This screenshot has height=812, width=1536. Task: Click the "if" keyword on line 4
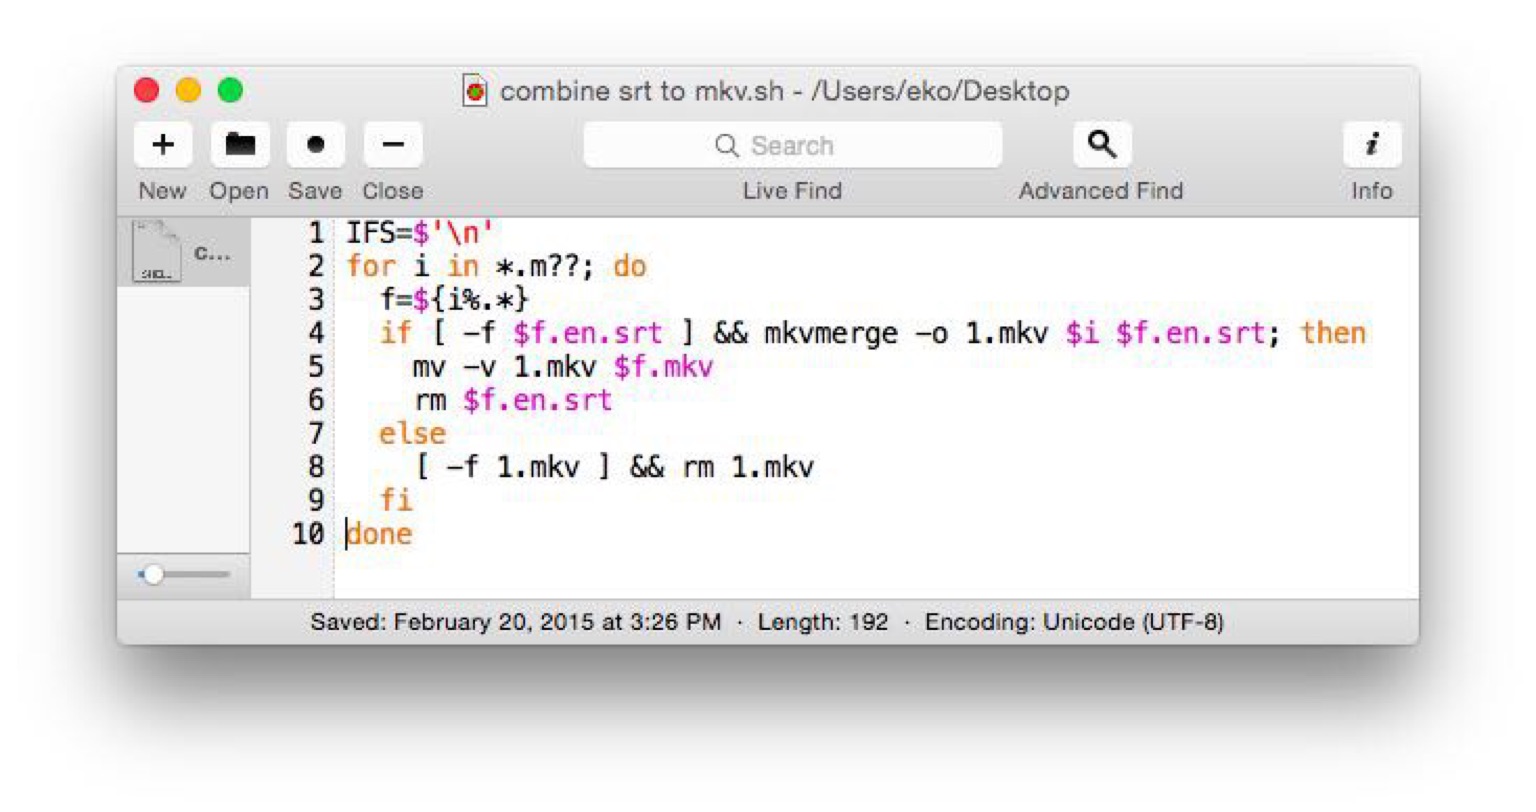click(396, 333)
